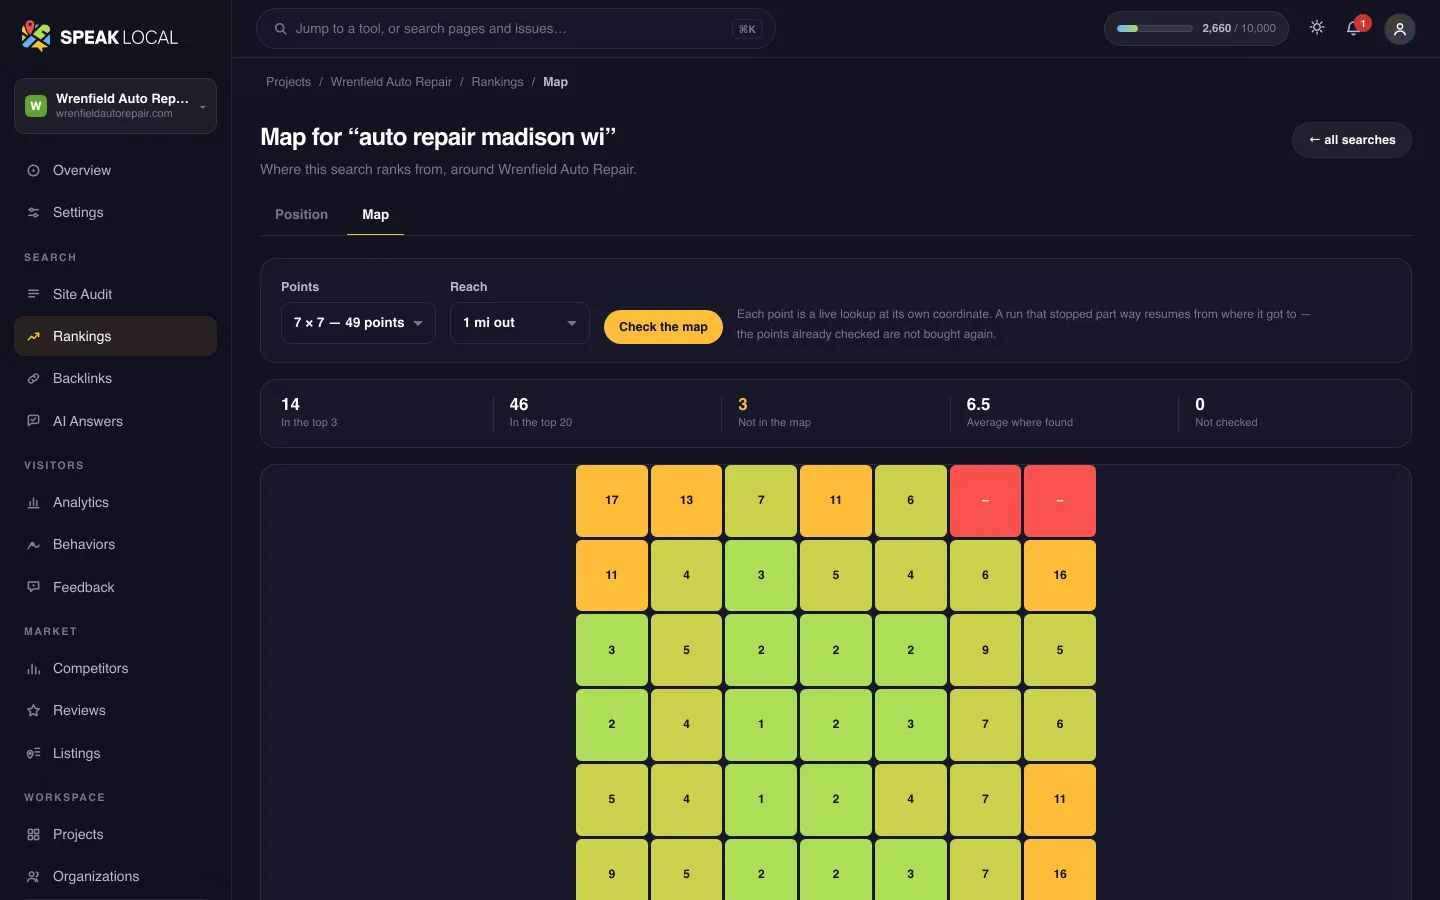
Task: Open the user profile avatar
Action: (x=1400, y=29)
